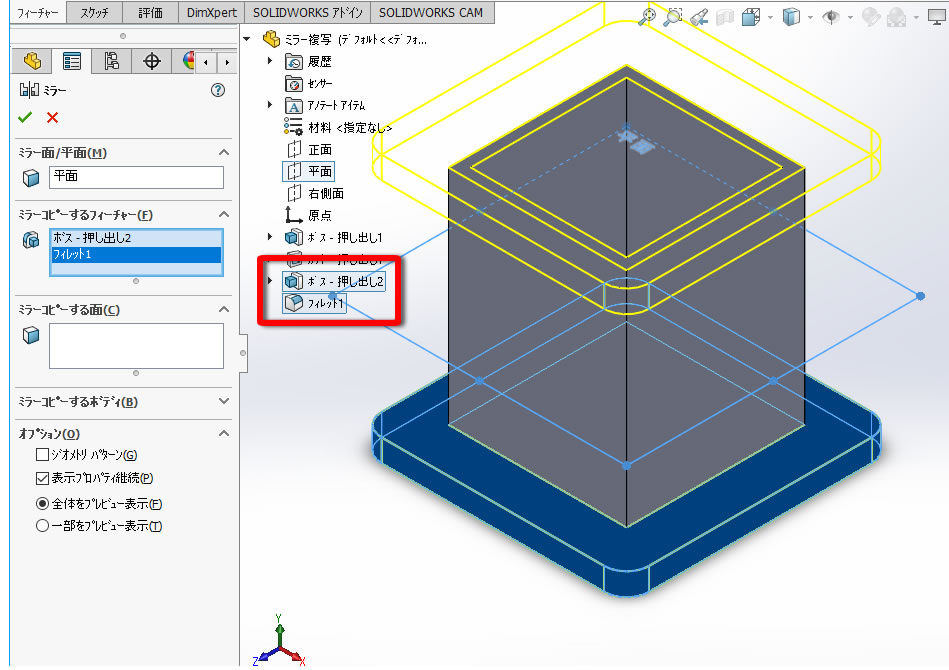Screen dimensions: 949x670
Task: Collapse ミラー面/平面 section chevron
Action: 224,153
